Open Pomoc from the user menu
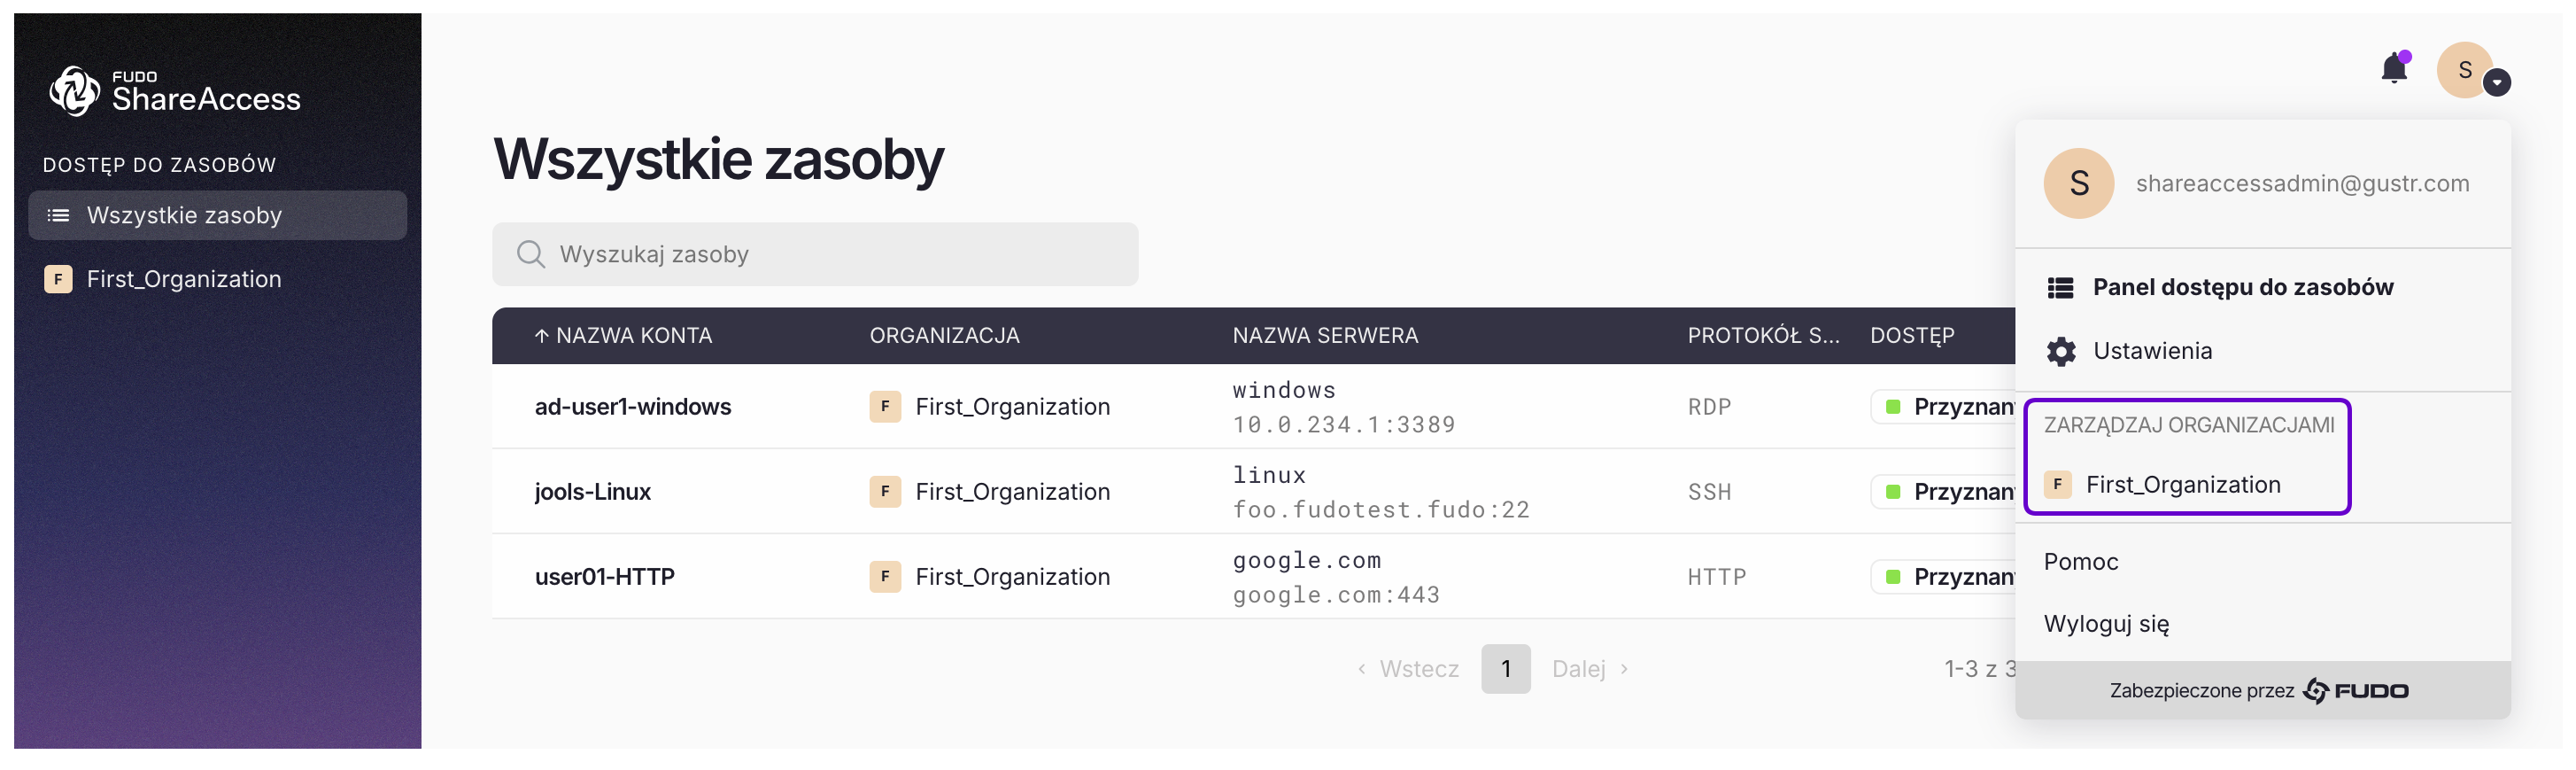 click(2080, 562)
